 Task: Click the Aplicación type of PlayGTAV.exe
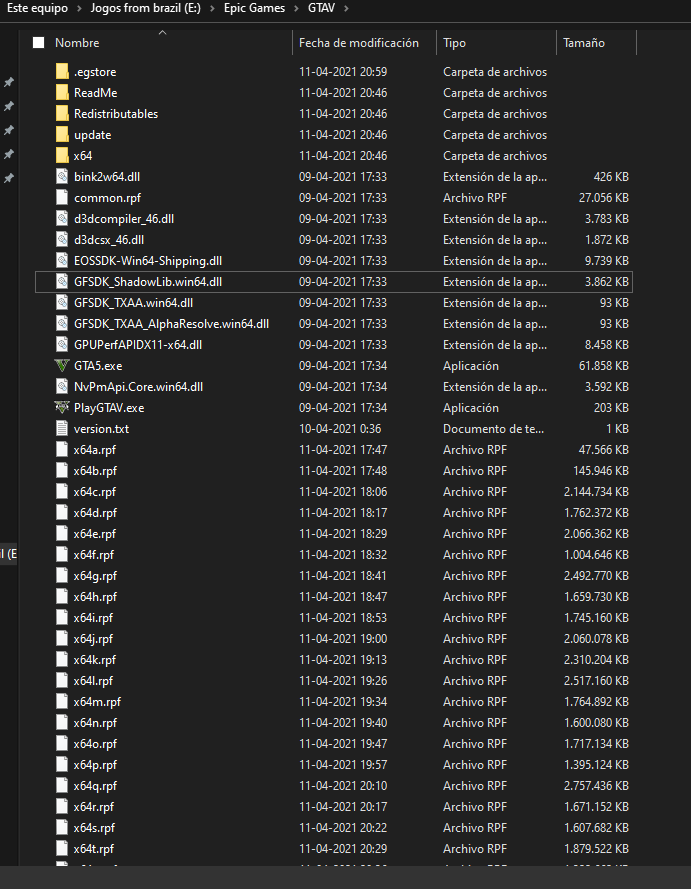[471, 408]
